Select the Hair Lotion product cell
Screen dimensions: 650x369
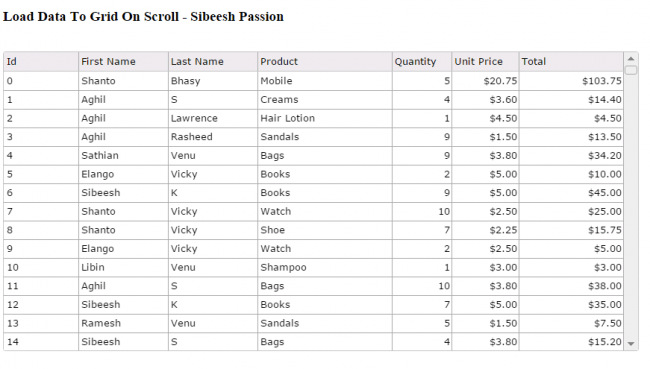coord(325,119)
